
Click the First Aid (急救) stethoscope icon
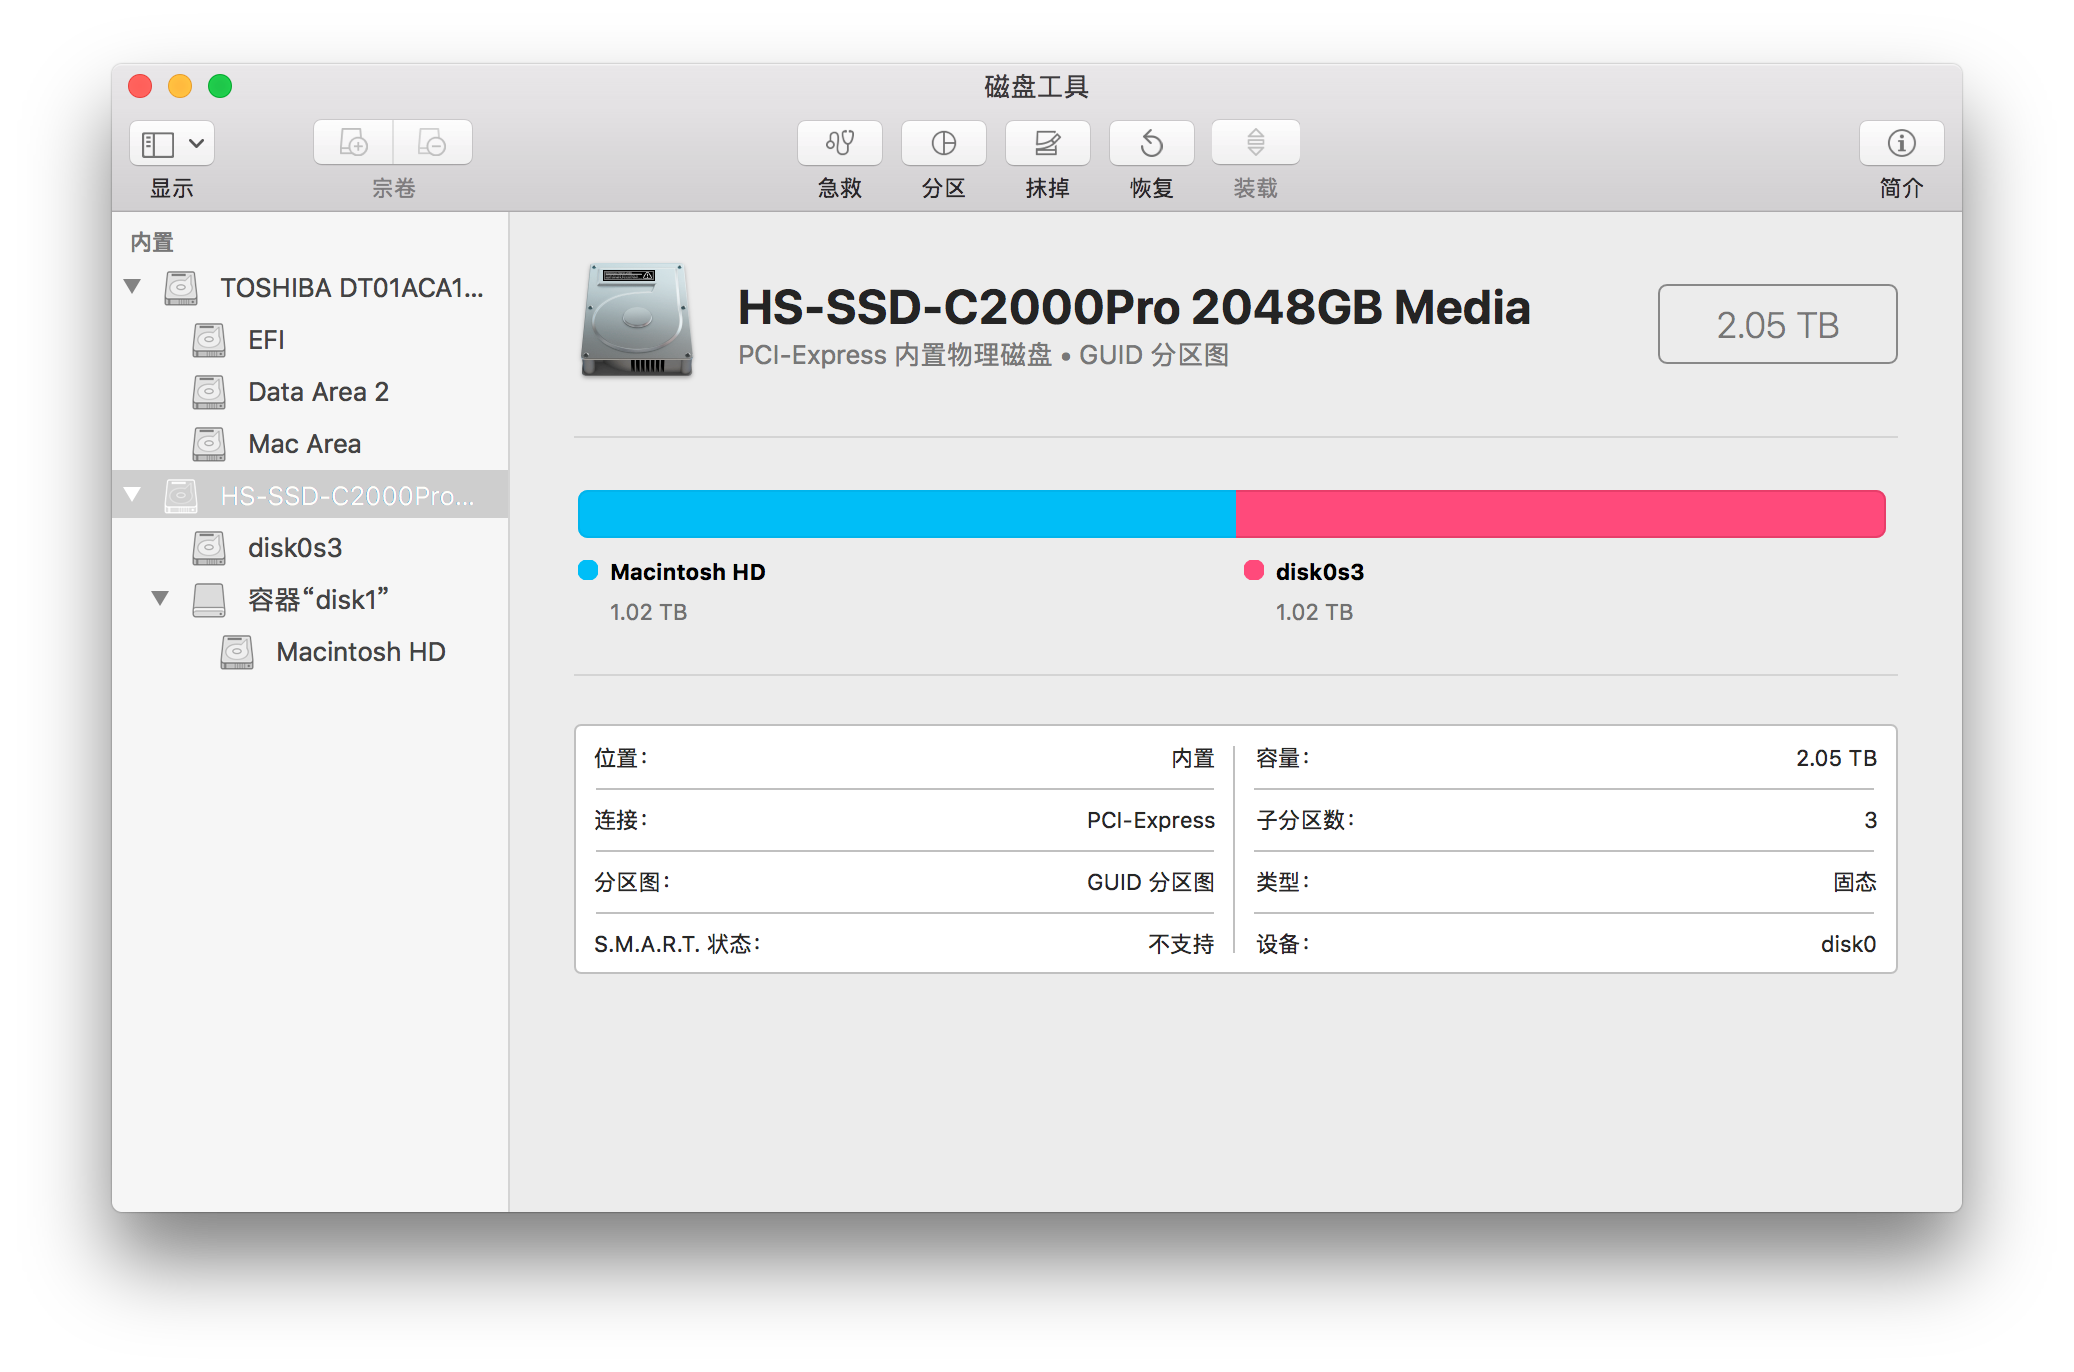coord(839,144)
